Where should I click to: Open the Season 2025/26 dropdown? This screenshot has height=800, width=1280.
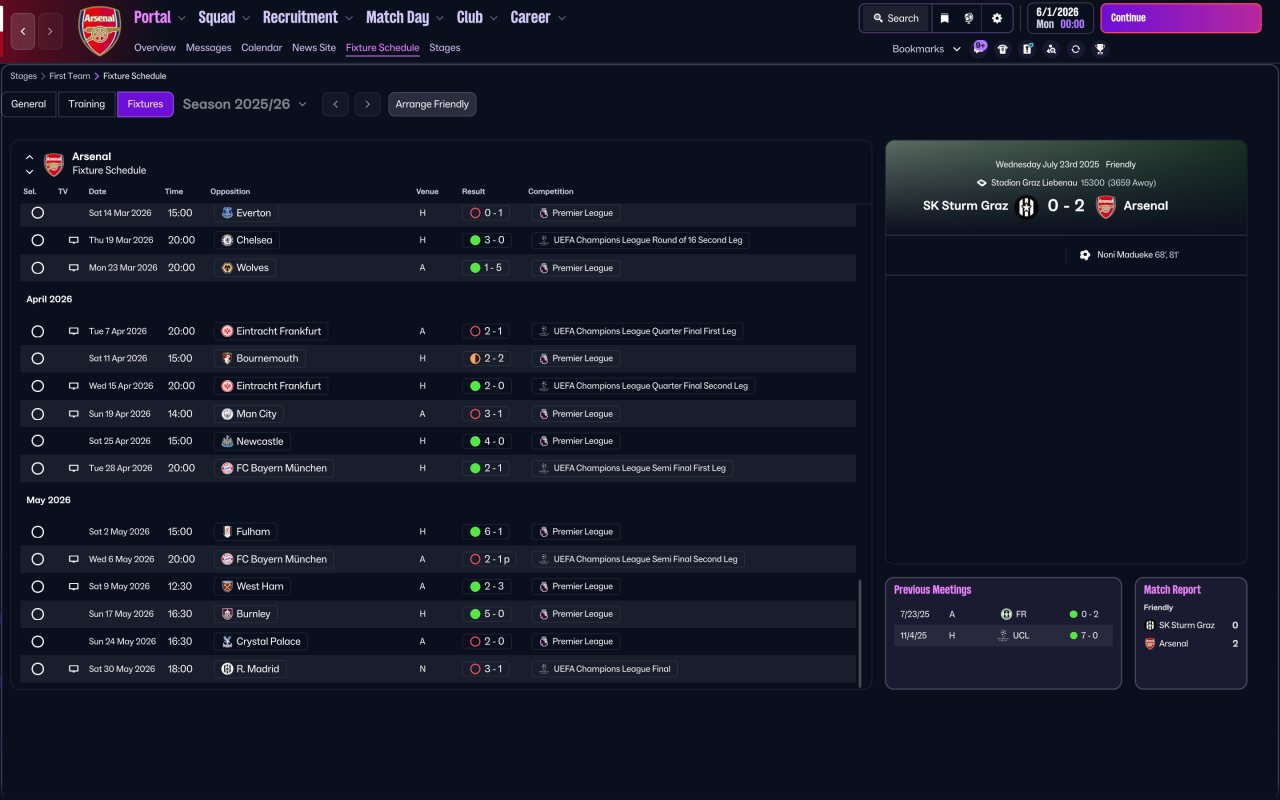(x=244, y=104)
